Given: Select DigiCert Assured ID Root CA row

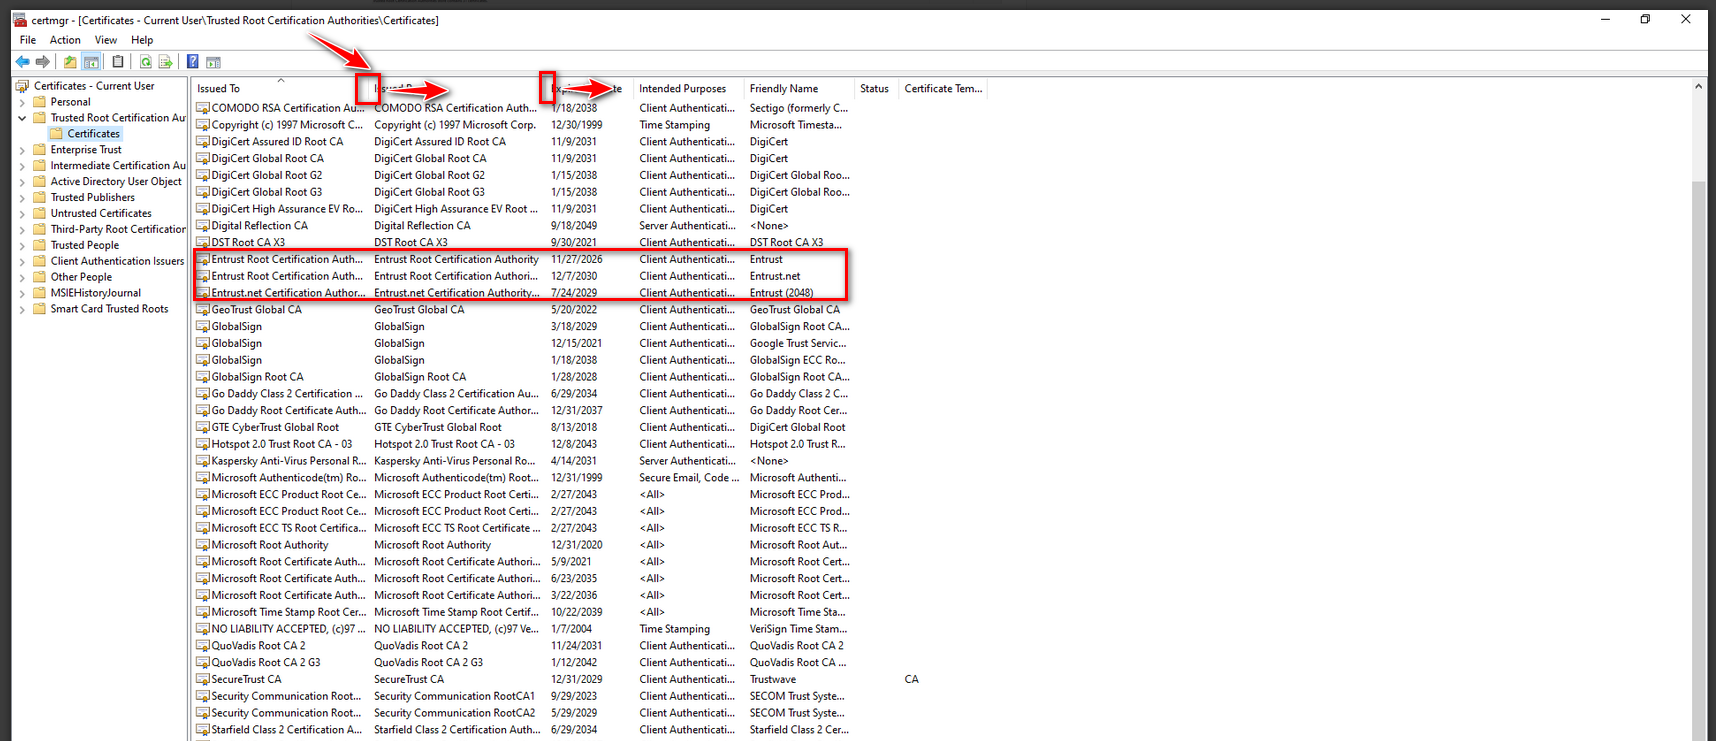Looking at the screenshot, I should point(522,142).
